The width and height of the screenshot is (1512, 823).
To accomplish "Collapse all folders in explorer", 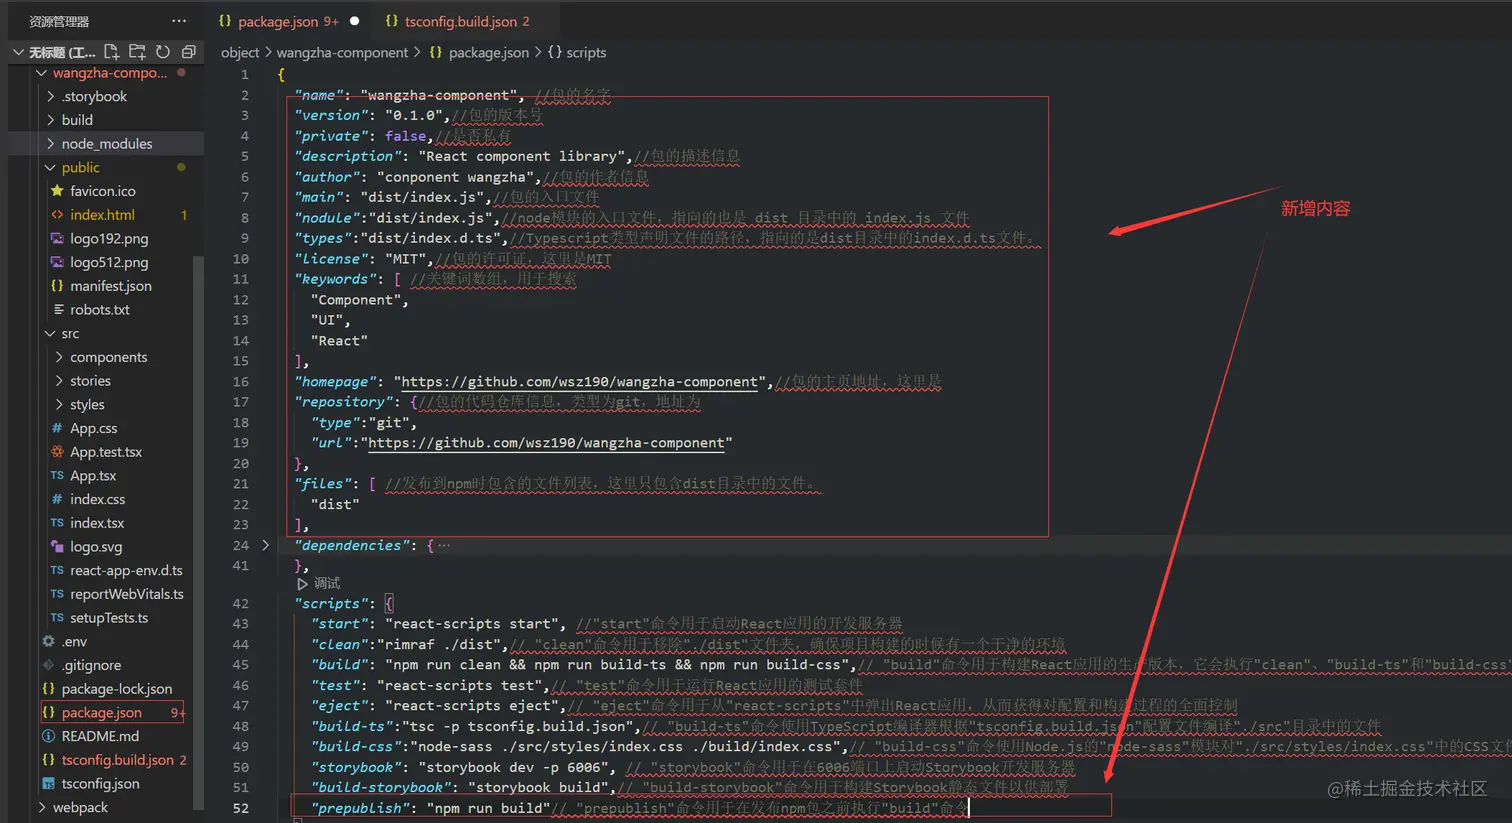I will pos(188,51).
